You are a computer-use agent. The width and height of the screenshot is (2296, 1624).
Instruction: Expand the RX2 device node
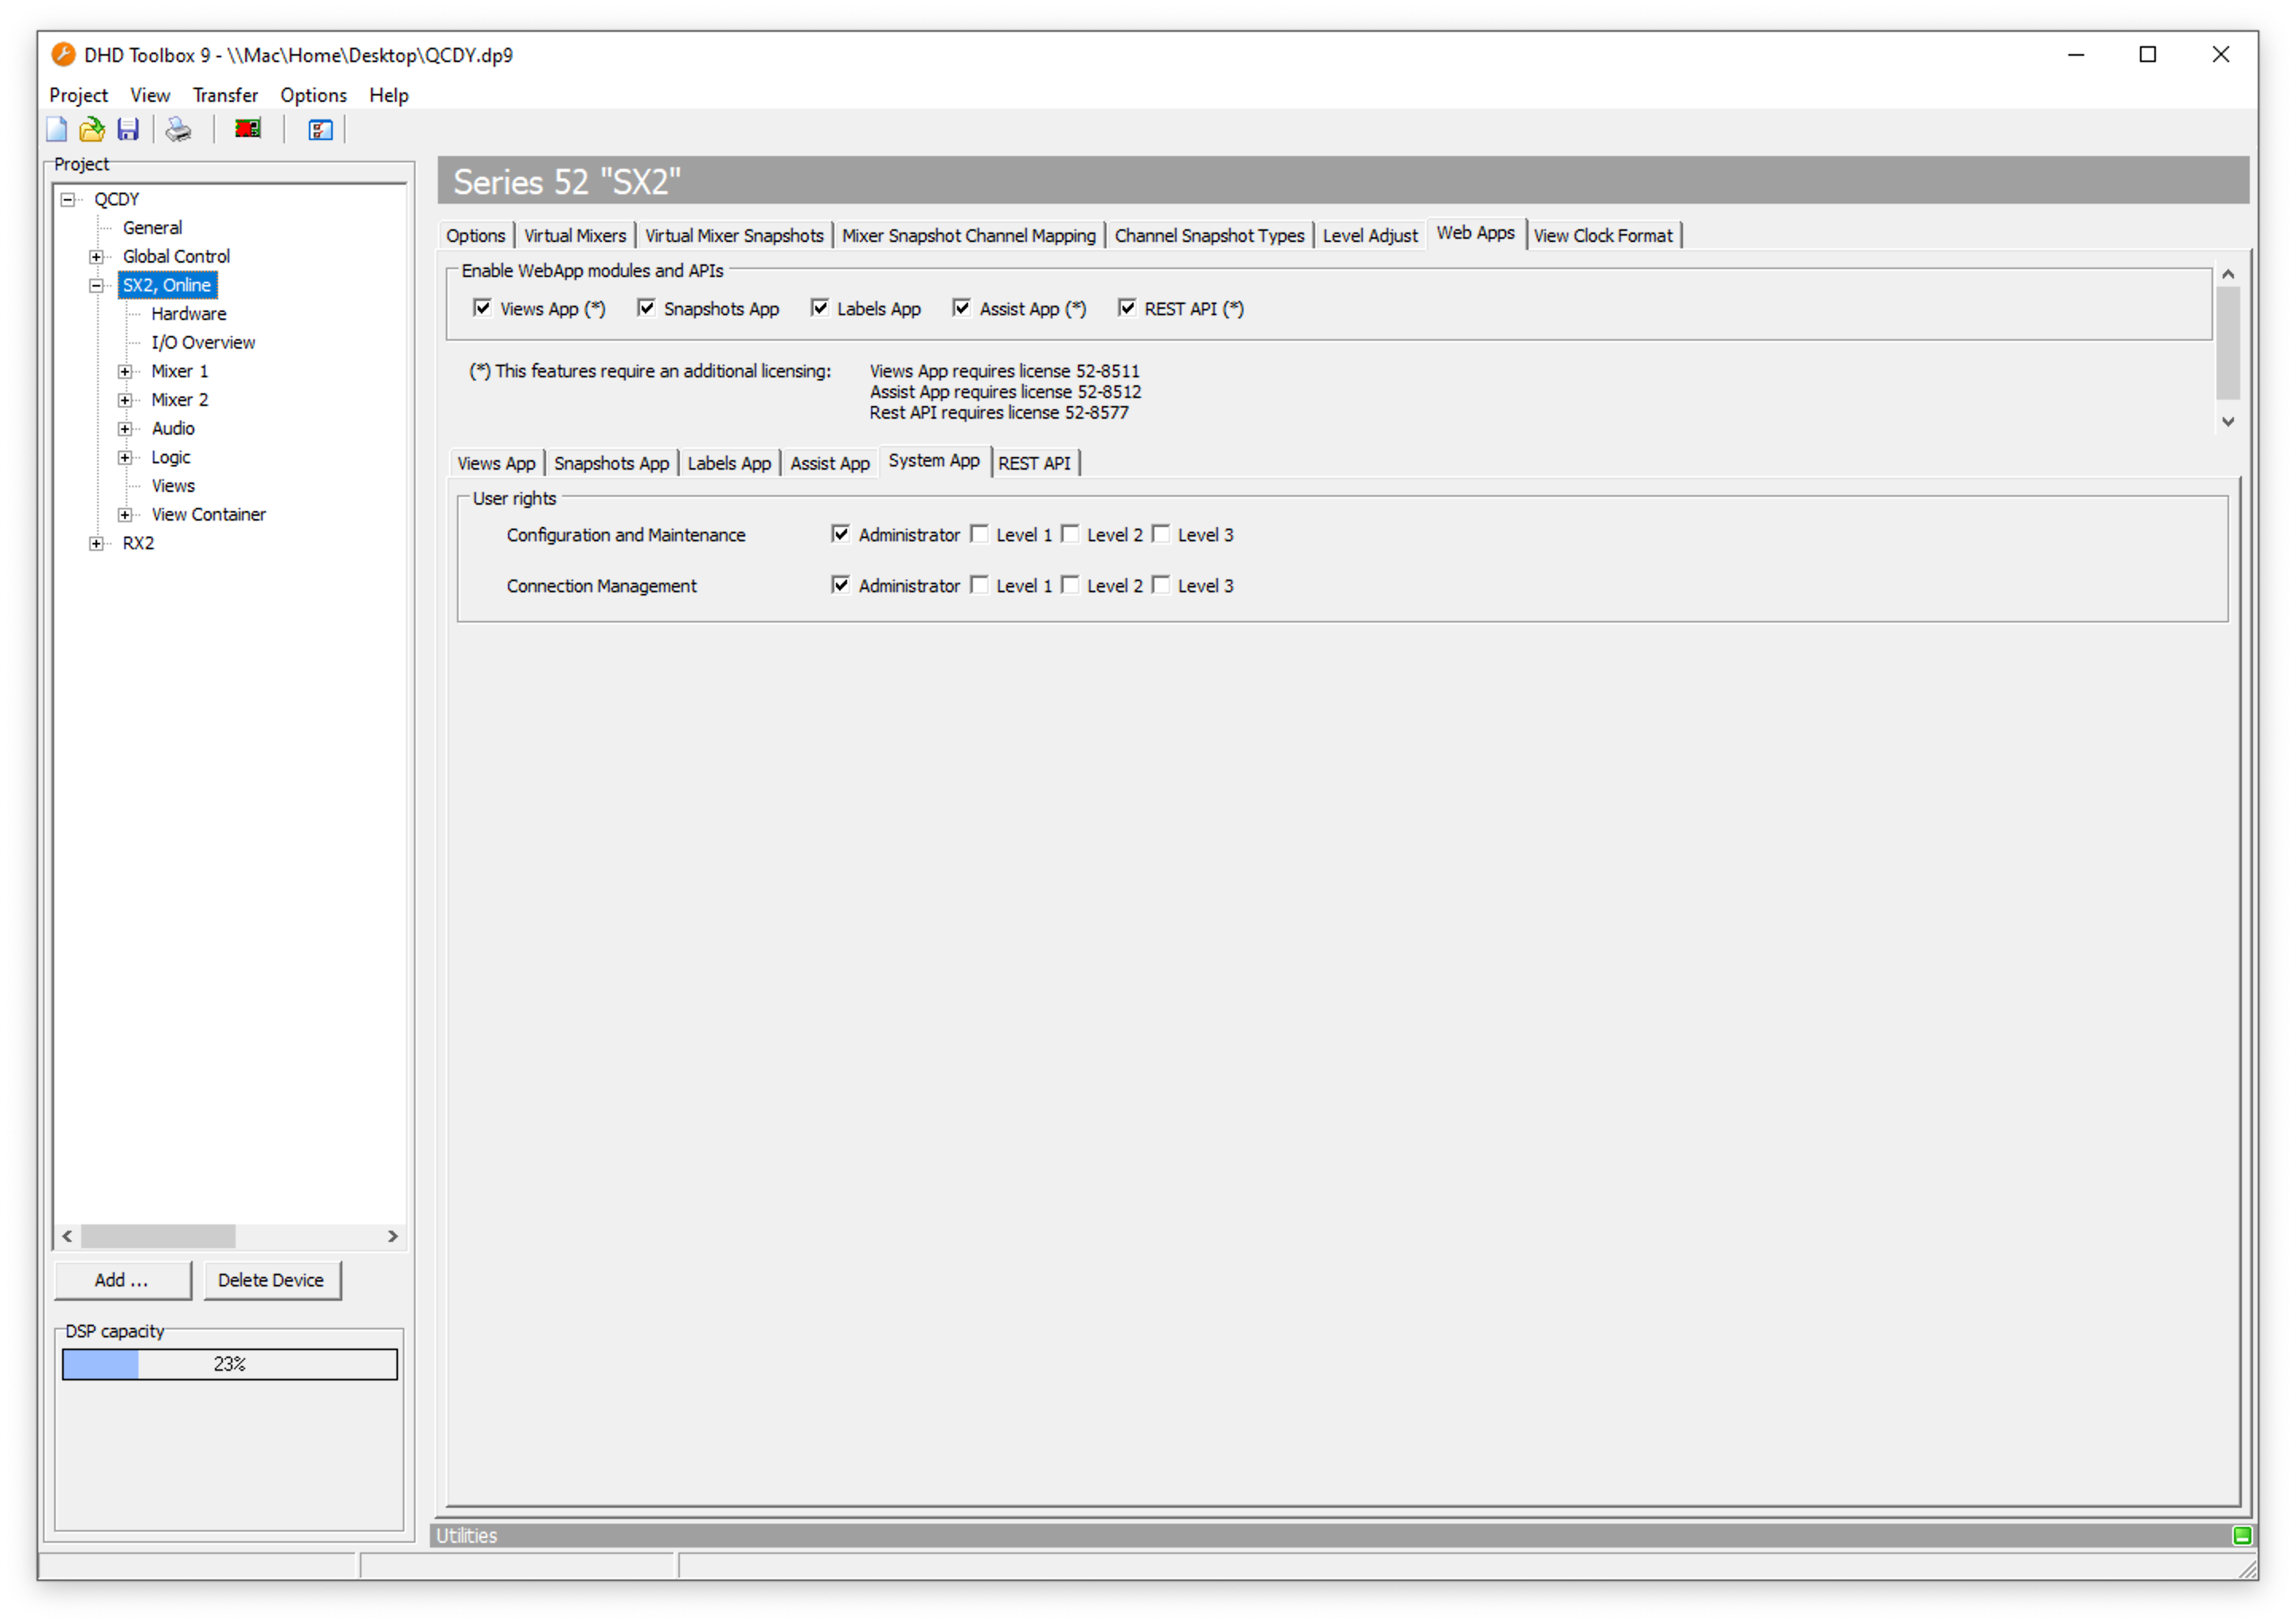tap(96, 544)
